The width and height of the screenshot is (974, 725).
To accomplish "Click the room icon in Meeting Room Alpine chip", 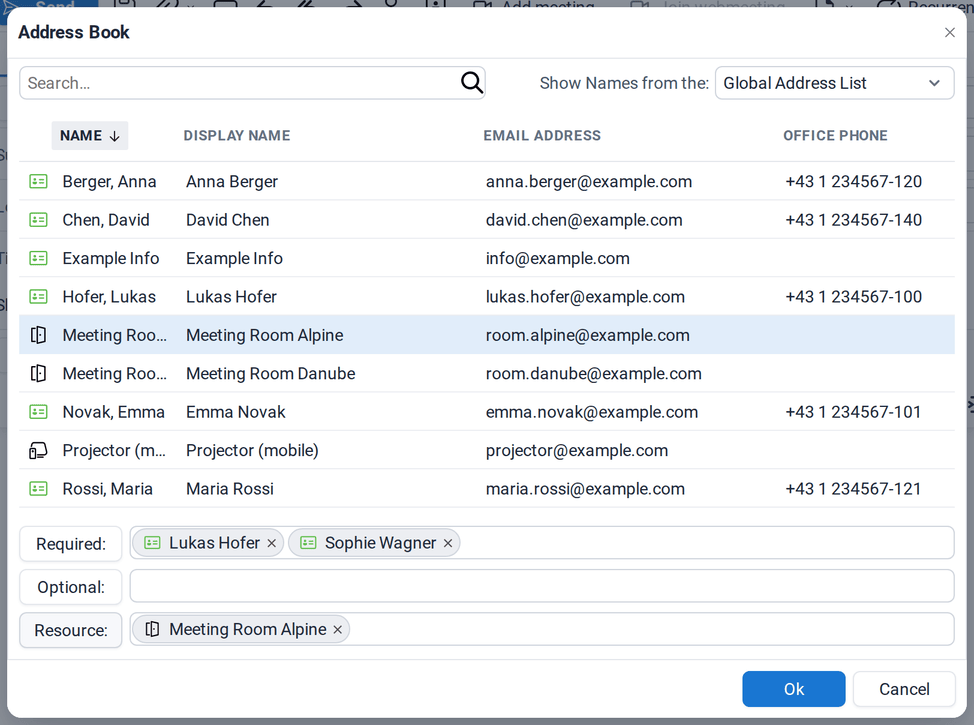I will (152, 629).
